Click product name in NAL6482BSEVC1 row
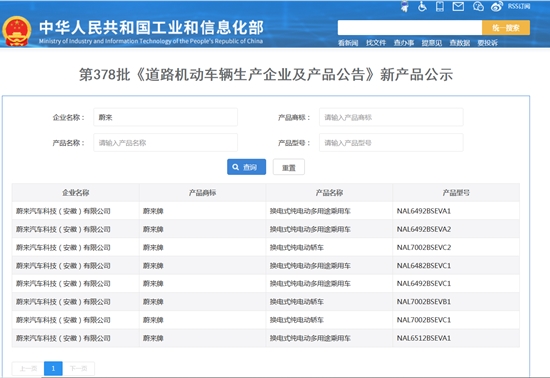The width and height of the screenshot is (550, 378). coord(310,266)
